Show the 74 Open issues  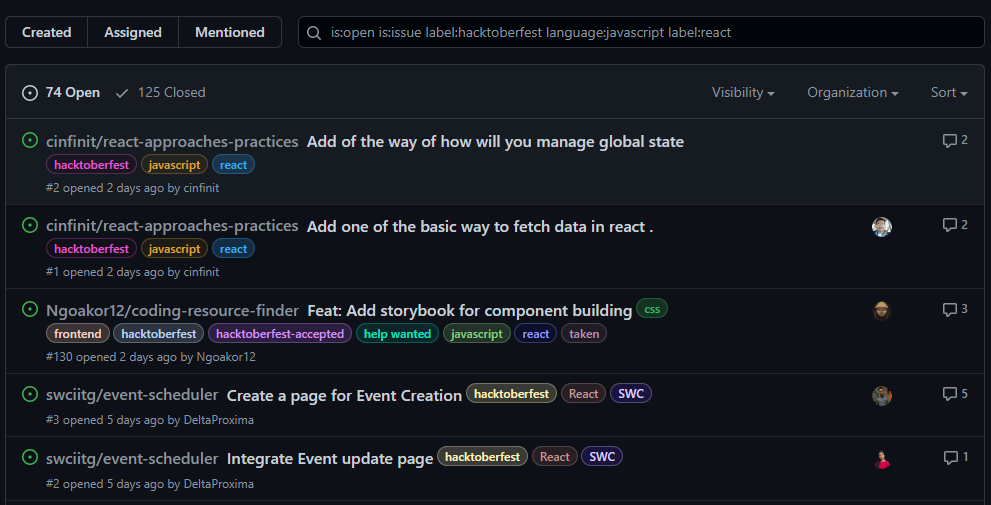[61, 93]
